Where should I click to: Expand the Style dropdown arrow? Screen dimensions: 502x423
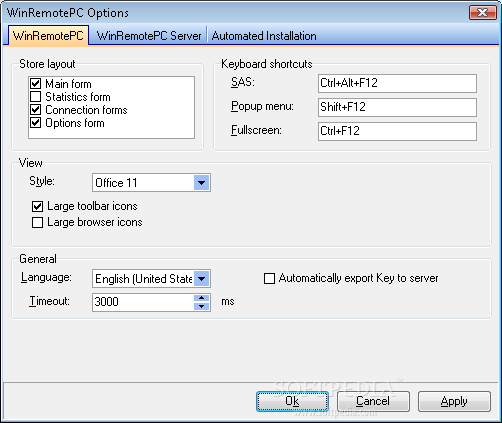click(x=201, y=183)
